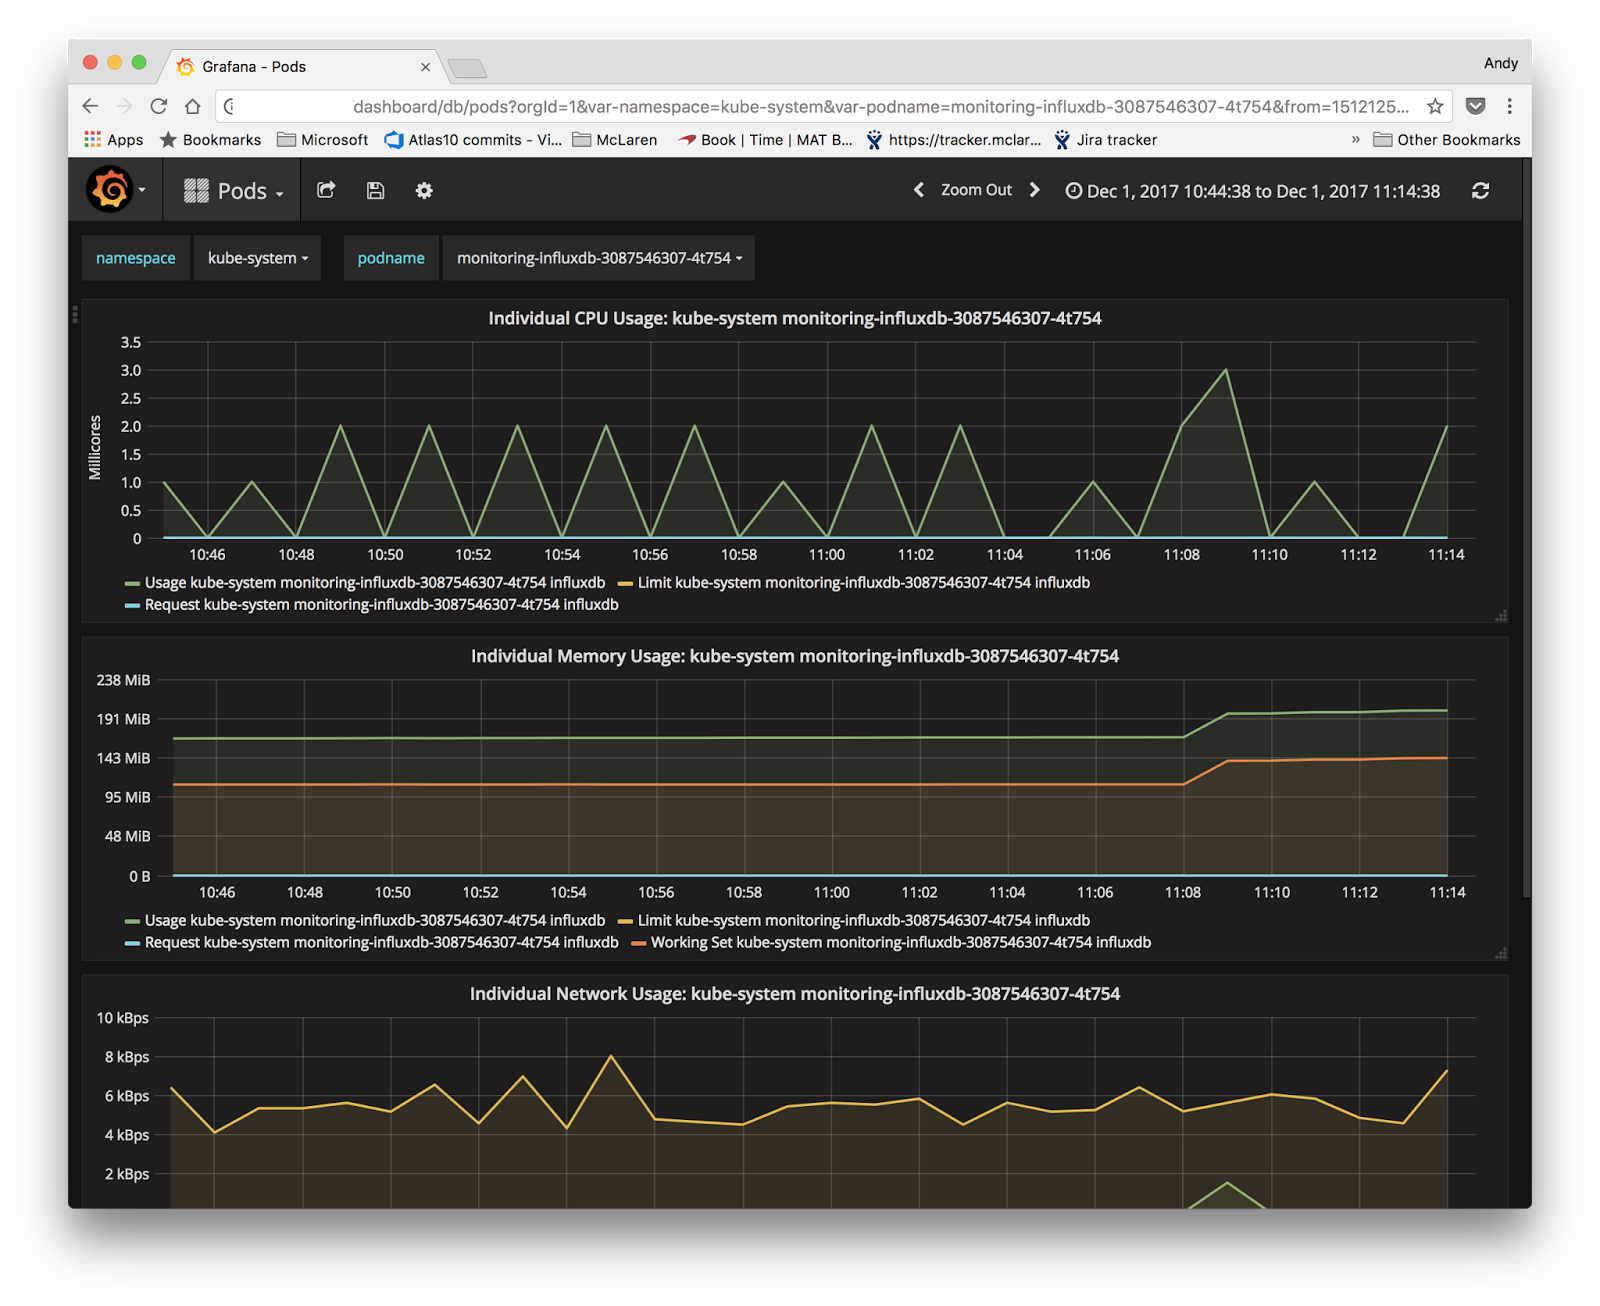
Task: Click the Zoom Out button
Action: (x=976, y=189)
